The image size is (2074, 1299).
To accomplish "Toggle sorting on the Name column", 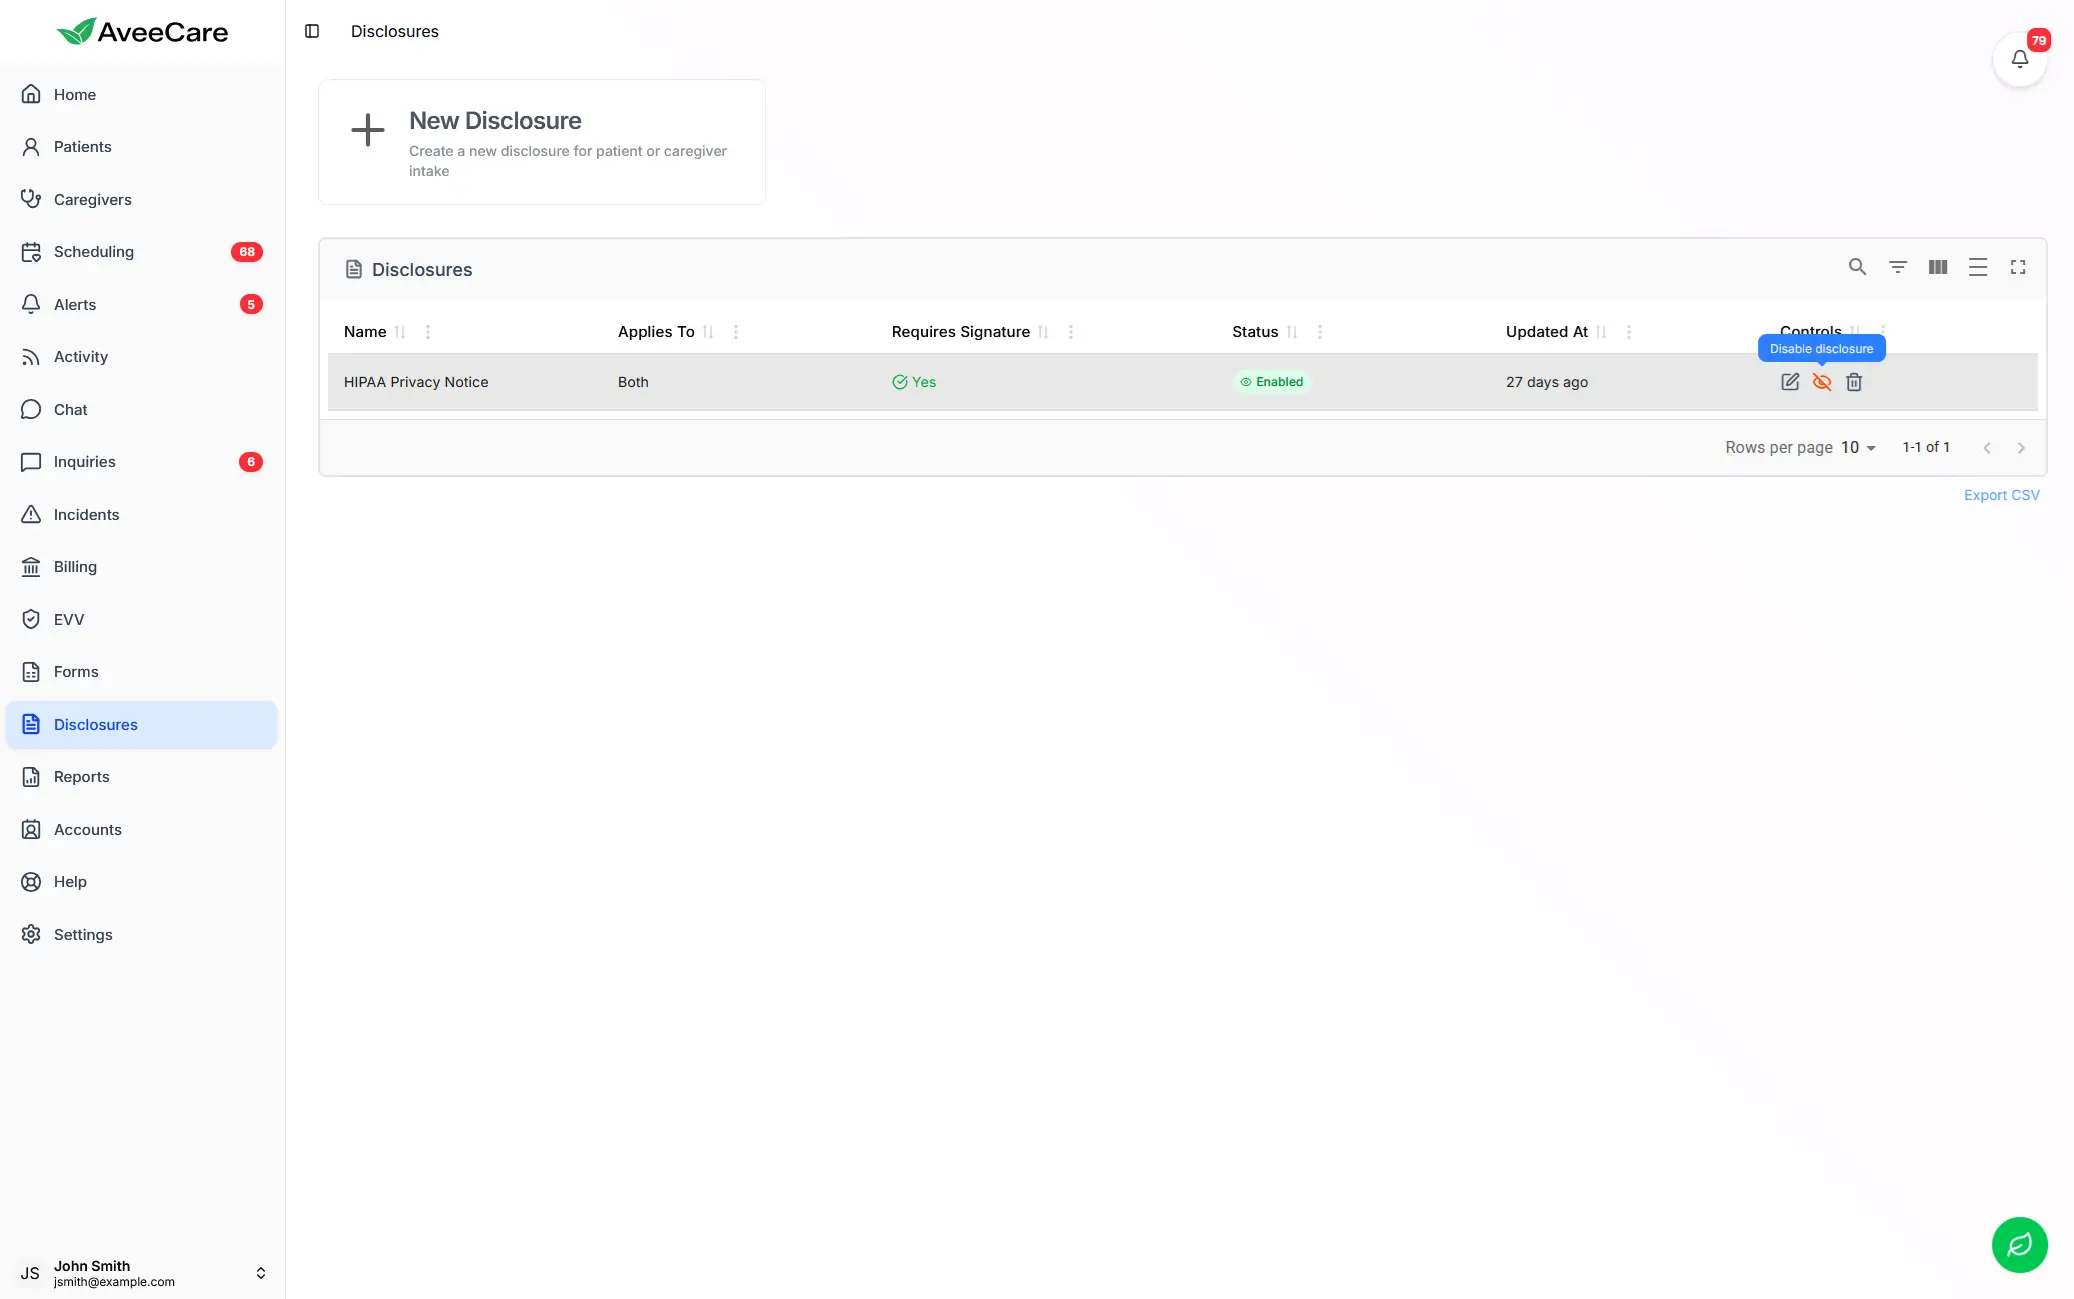I will (x=400, y=332).
